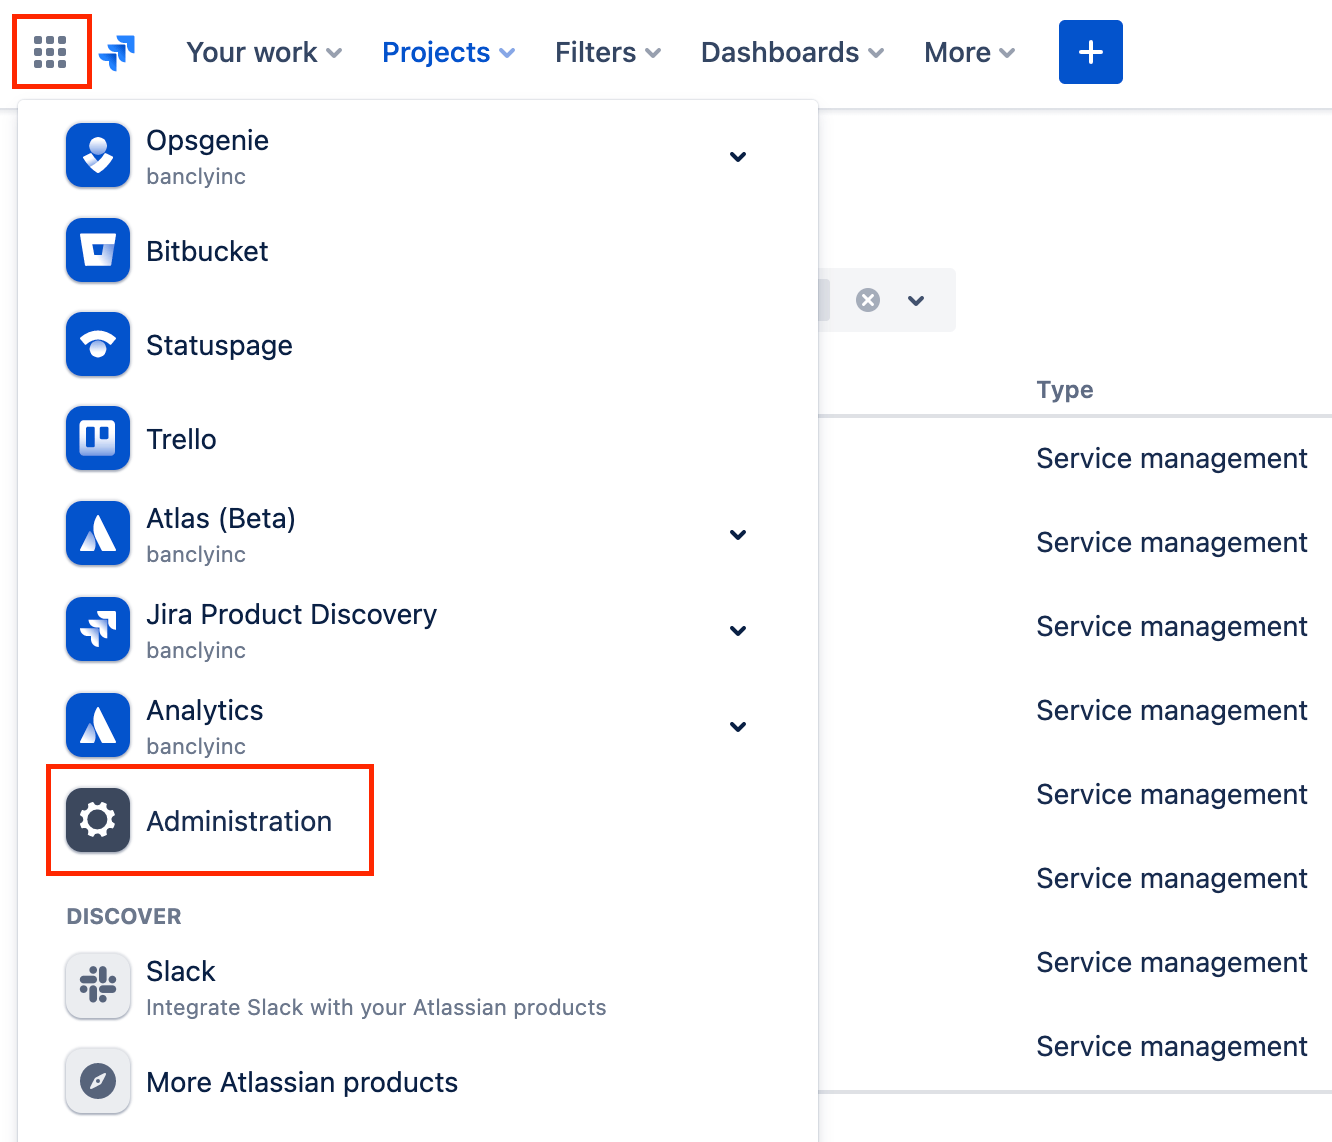Launch Trello via its icon
Viewport: 1332px width, 1142px height.
pos(97,438)
